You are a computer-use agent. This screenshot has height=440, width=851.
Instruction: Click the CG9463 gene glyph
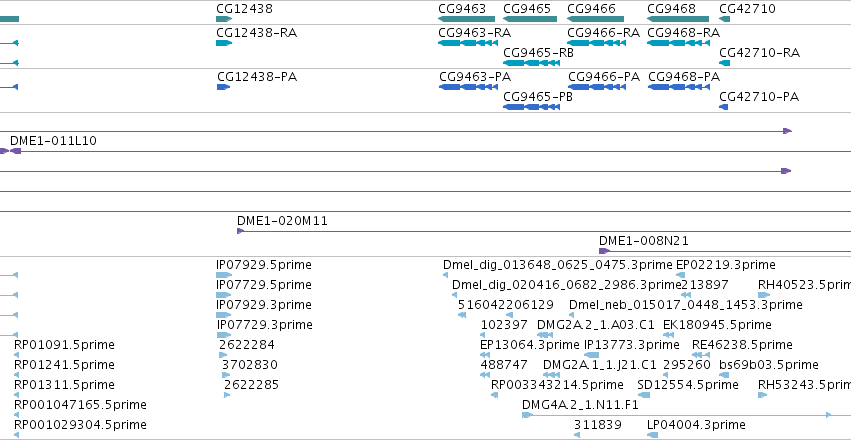pyautogui.click(x=462, y=19)
